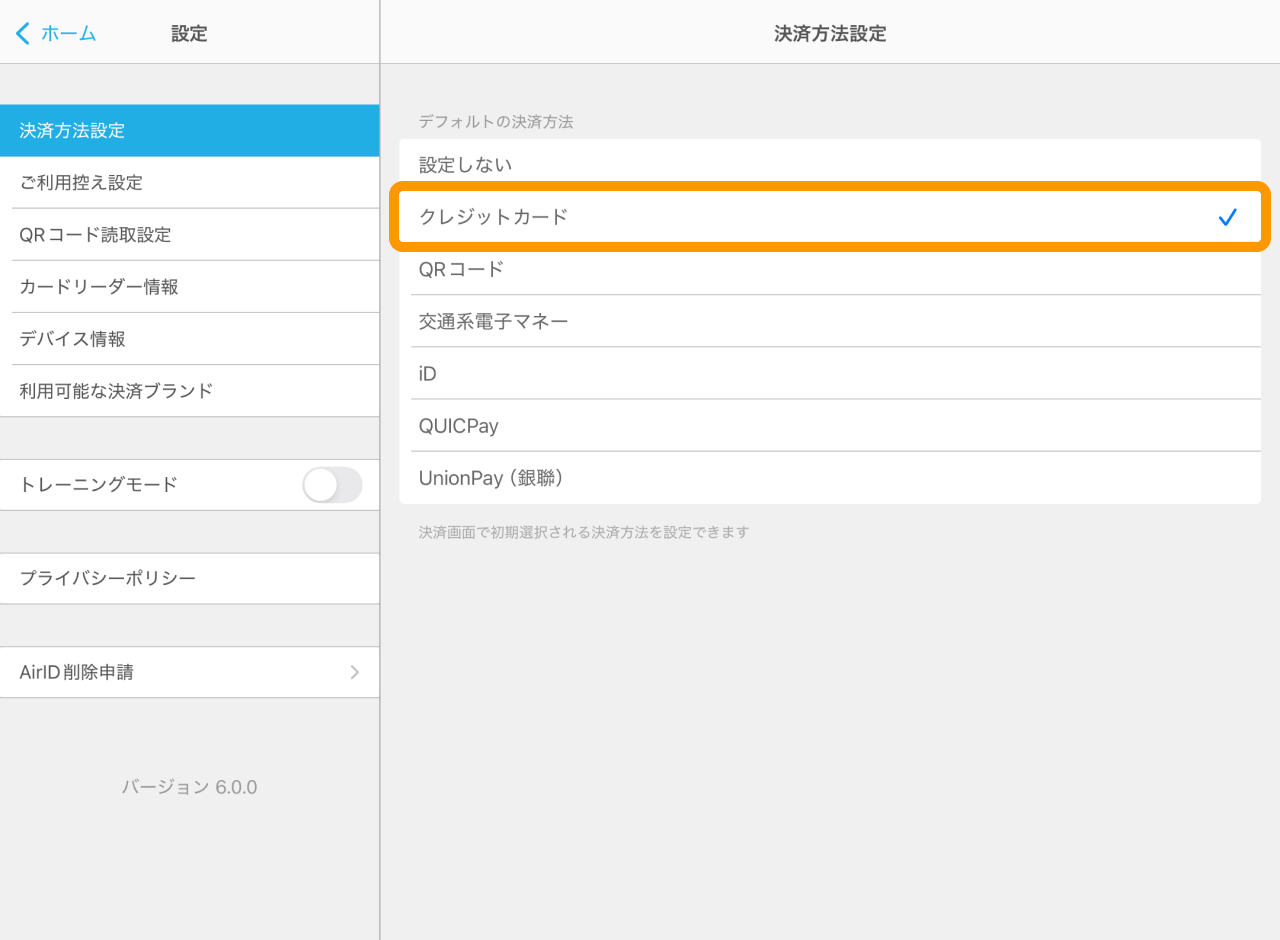Switch to カードリーダー情報 section
The width and height of the screenshot is (1280, 940).
(x=190, y=286)
